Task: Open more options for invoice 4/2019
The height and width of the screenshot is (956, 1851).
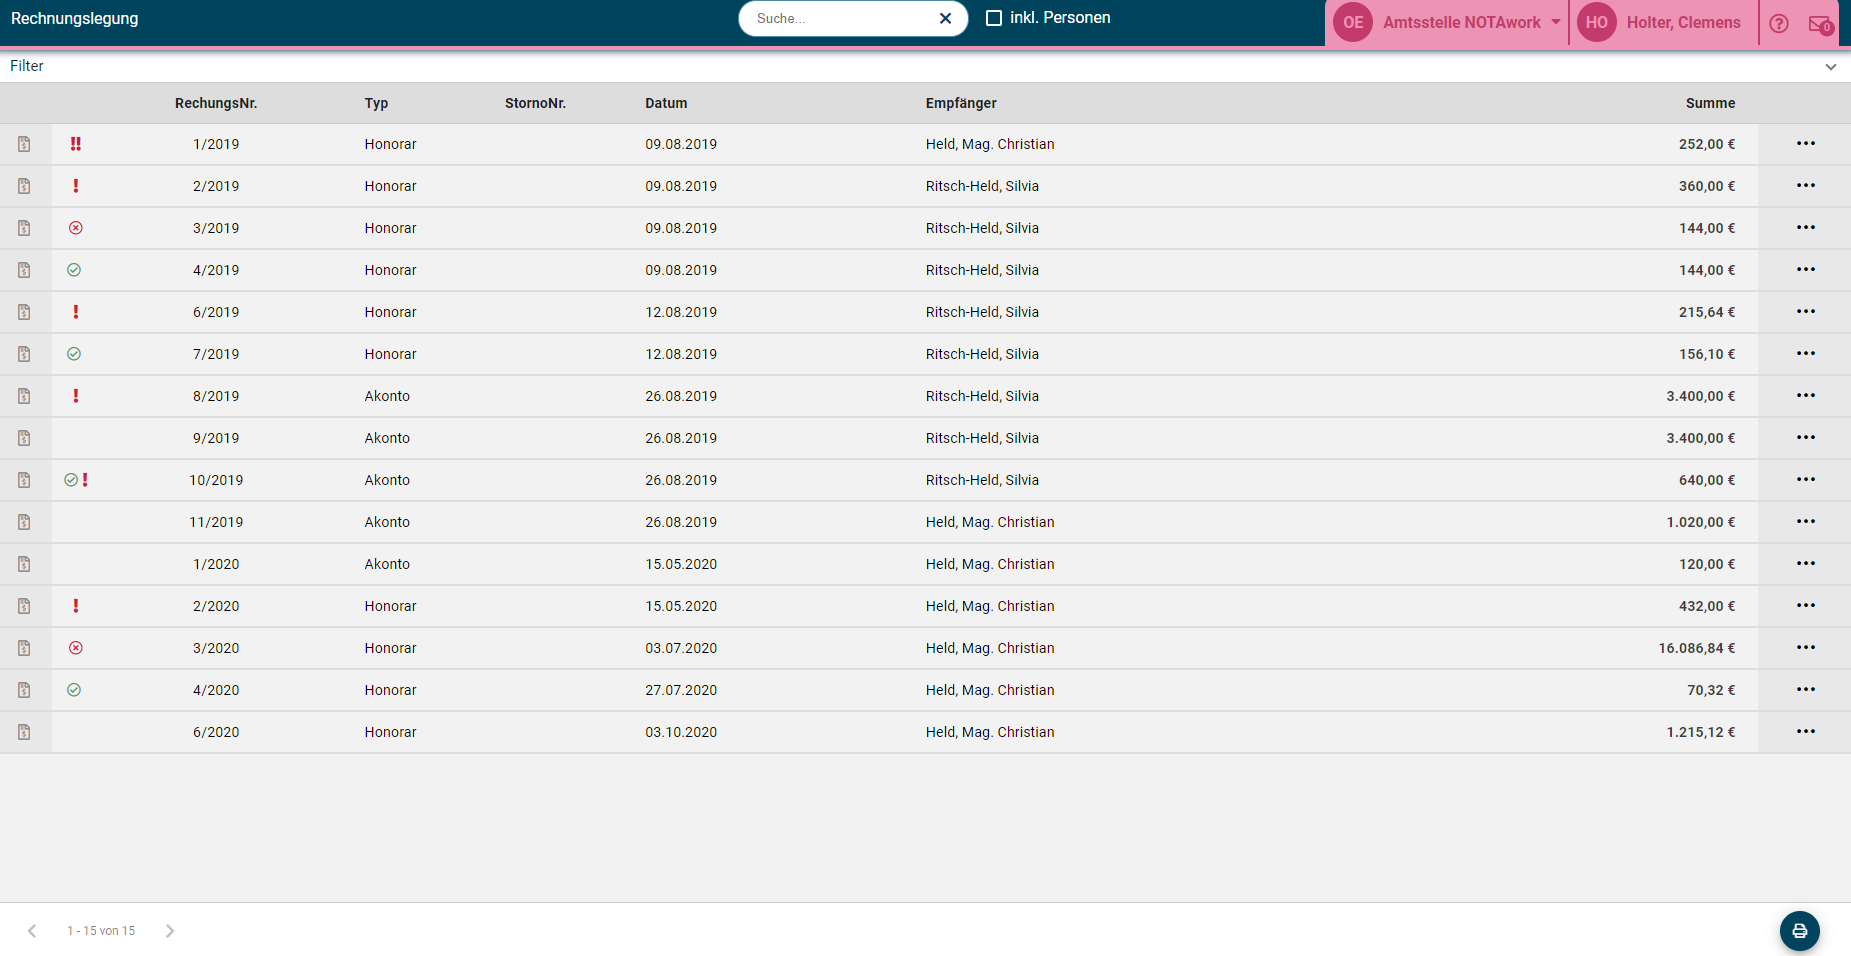Action: pyautogui.click(x=1806, y=270)
